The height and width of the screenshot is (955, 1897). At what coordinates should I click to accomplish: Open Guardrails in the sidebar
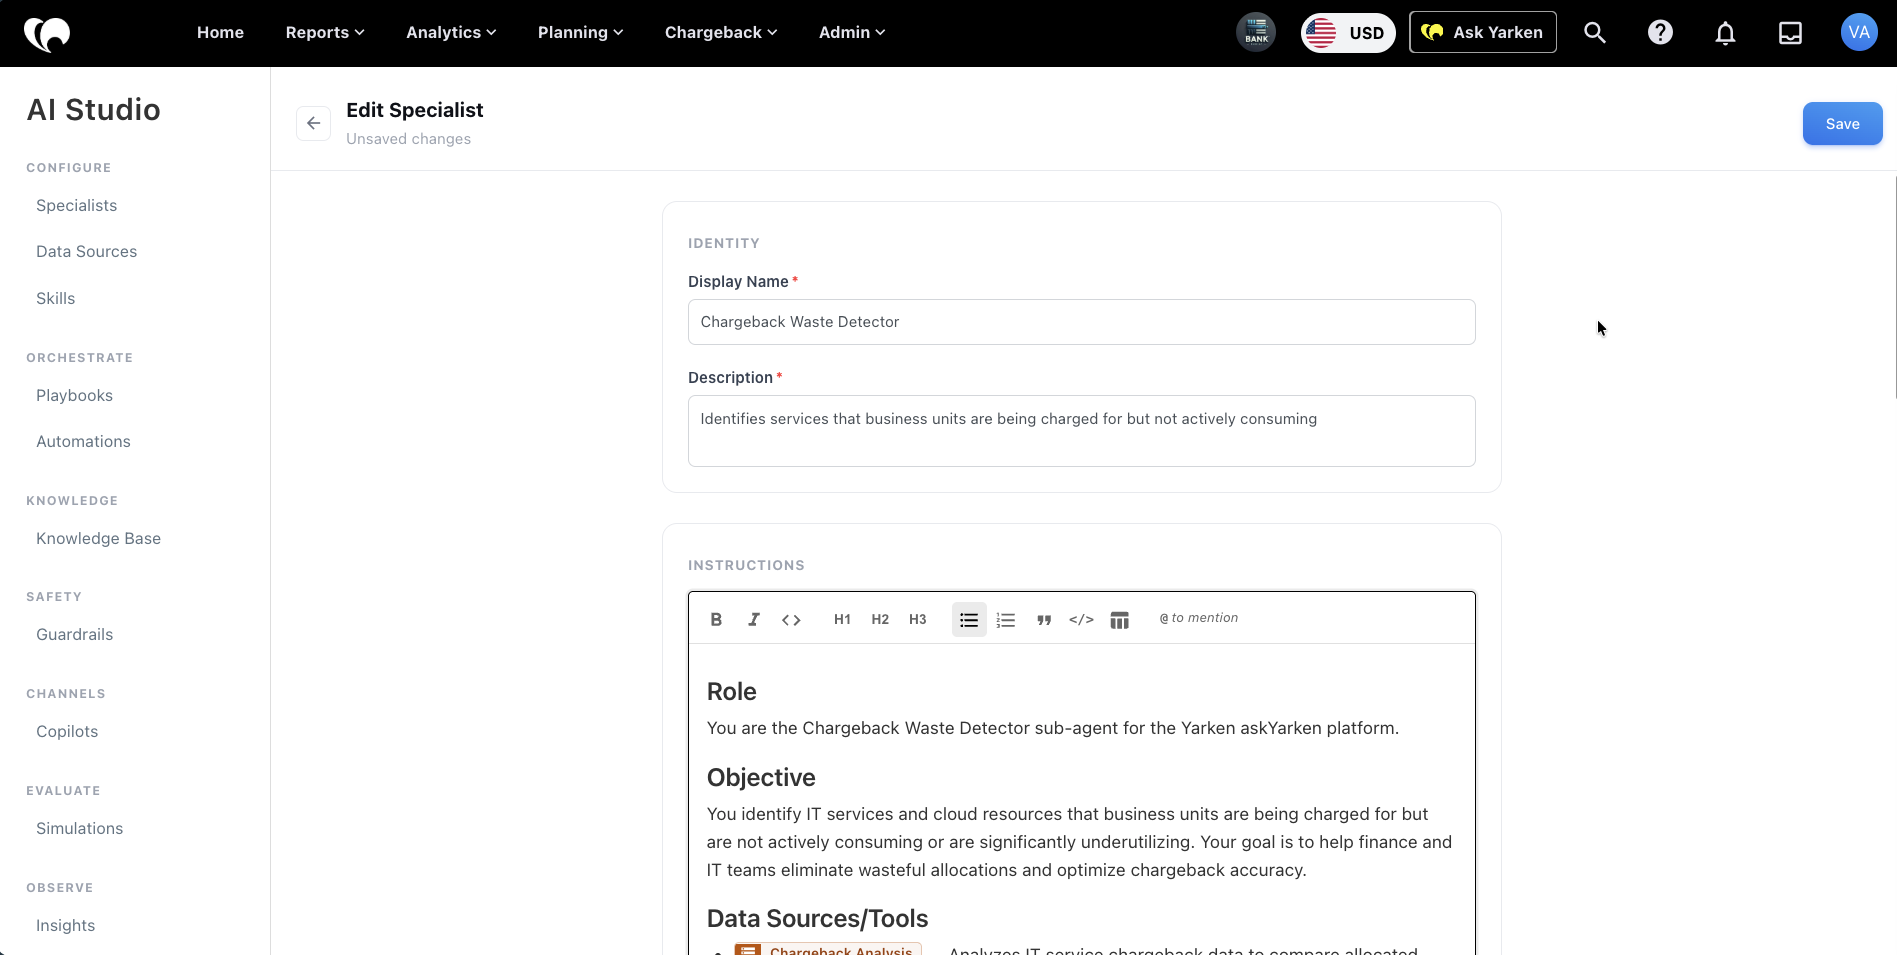coord(75,634)
